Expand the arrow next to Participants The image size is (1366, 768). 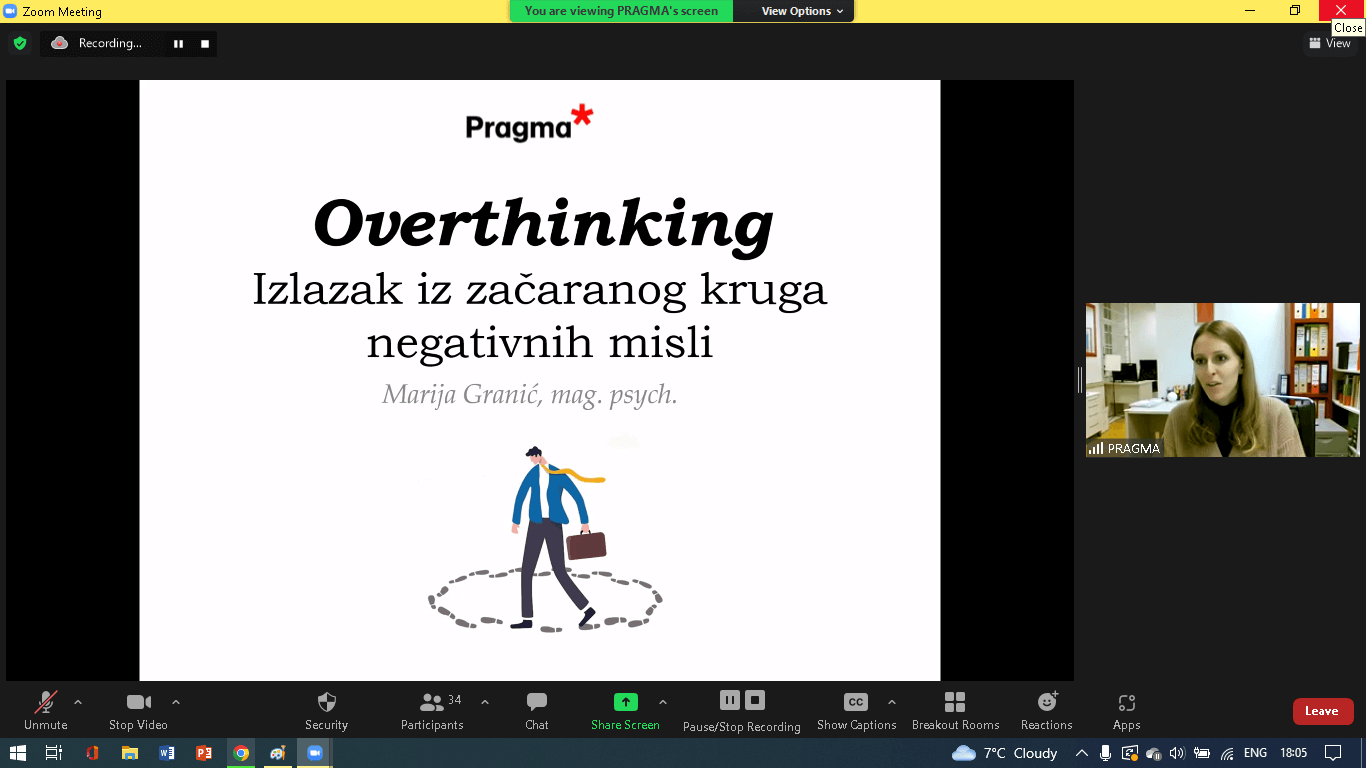(x=485, y=702)
